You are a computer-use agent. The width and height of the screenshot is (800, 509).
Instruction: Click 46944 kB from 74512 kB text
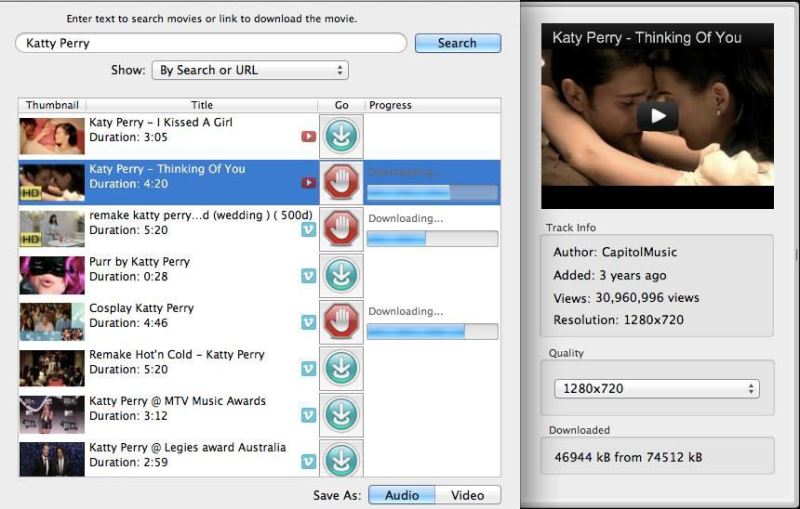coord(629,457)
